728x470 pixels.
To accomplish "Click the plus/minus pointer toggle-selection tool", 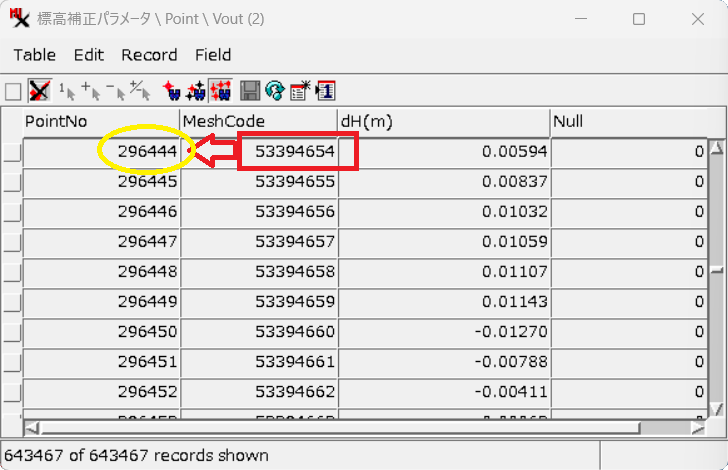I will pos(140,91).
